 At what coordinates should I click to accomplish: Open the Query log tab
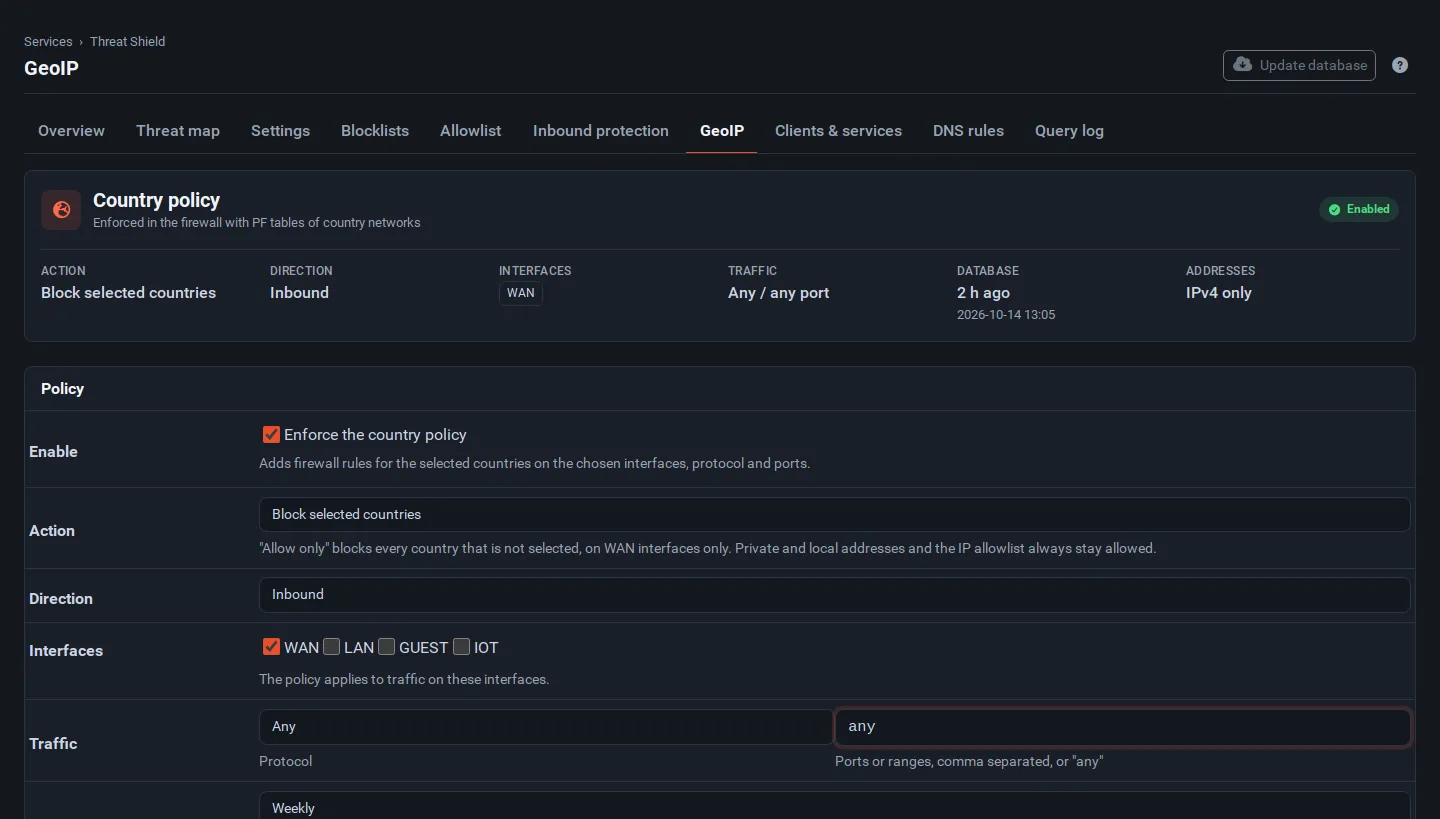[x=1069, y=131]
